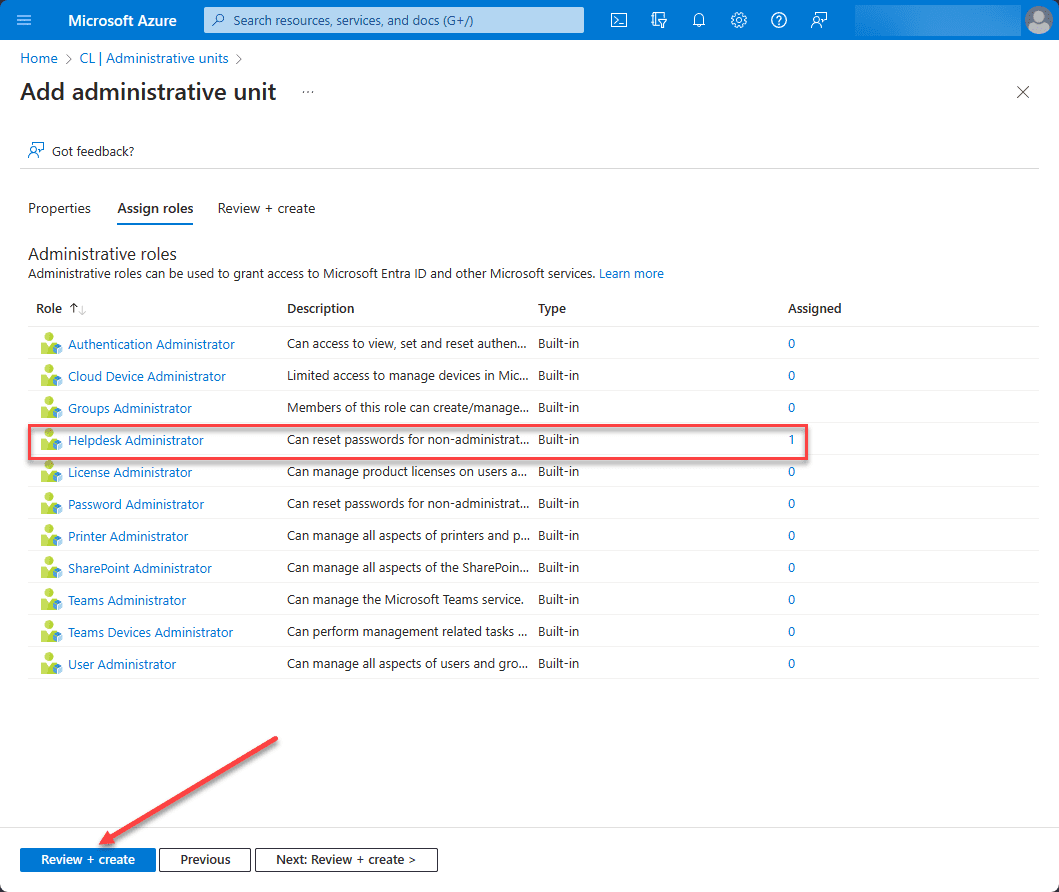Screen dimensions: 1059x892
Task: Open the notifications bell
Action: point(699,20)
